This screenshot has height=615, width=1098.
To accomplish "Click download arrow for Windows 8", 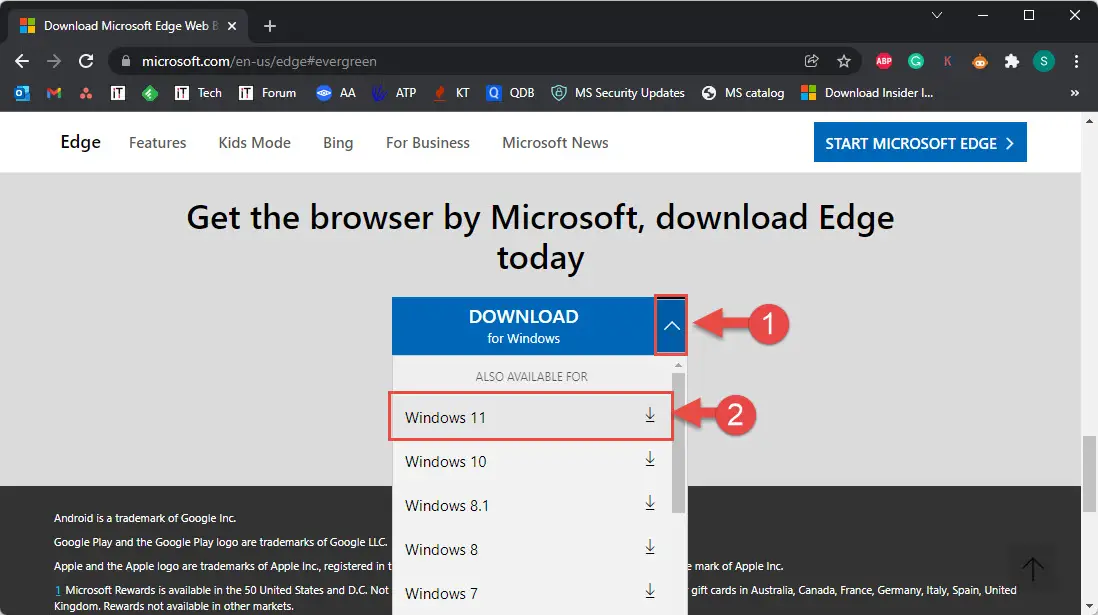I will coord(650,548).
